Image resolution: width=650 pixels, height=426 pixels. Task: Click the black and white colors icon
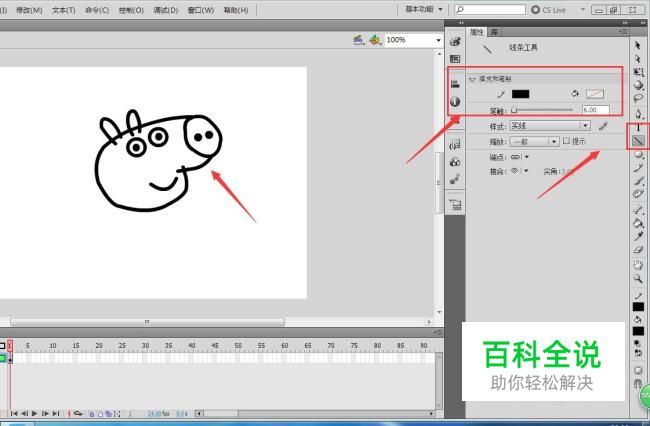pyautogui.click(x=638, y=344)
